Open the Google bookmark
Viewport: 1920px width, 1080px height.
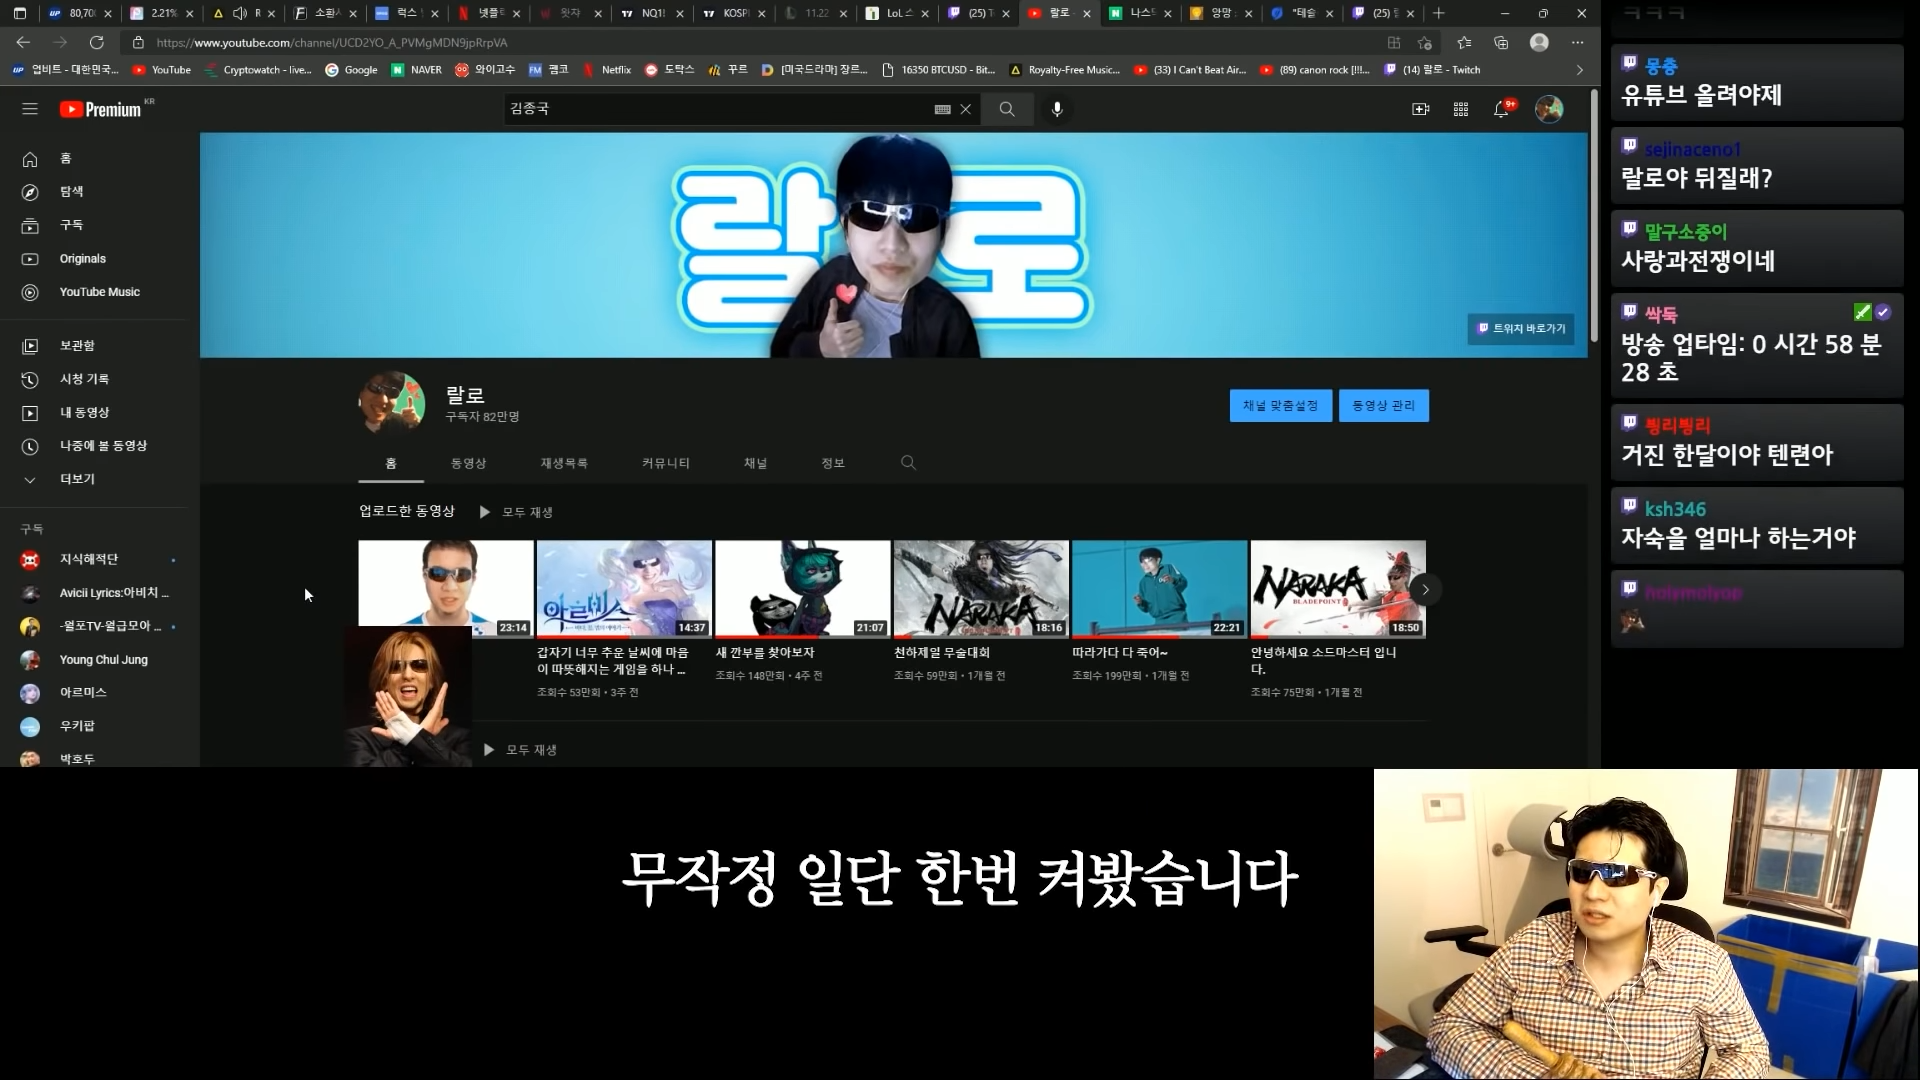(x=351, y=70)
